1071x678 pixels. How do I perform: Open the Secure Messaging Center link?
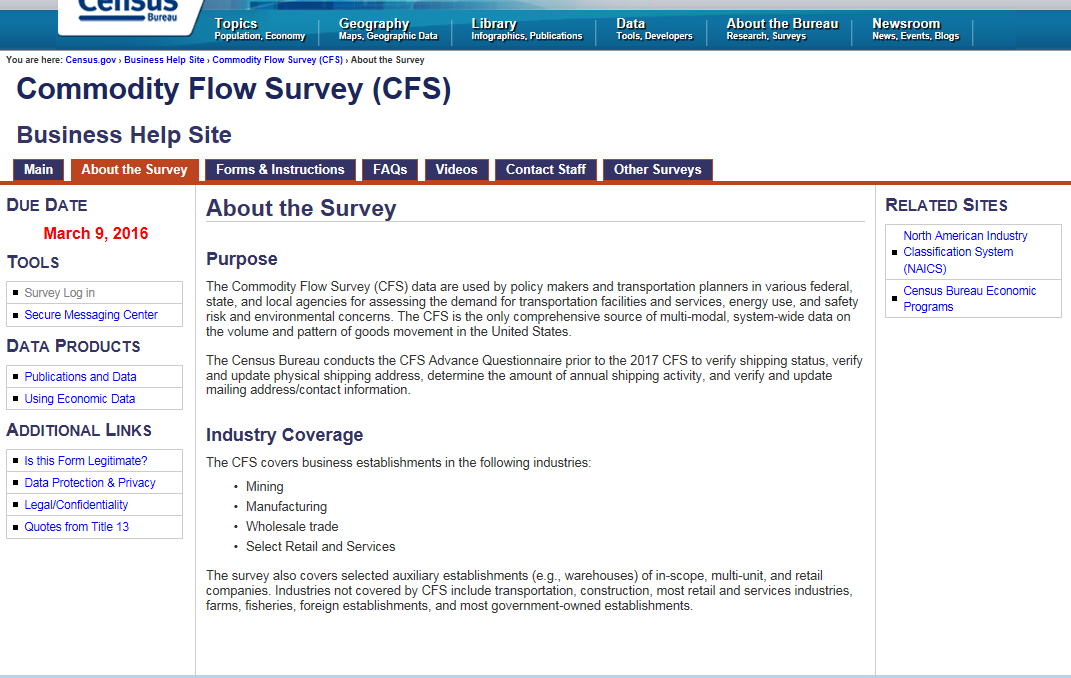click(x=91, y=315)
